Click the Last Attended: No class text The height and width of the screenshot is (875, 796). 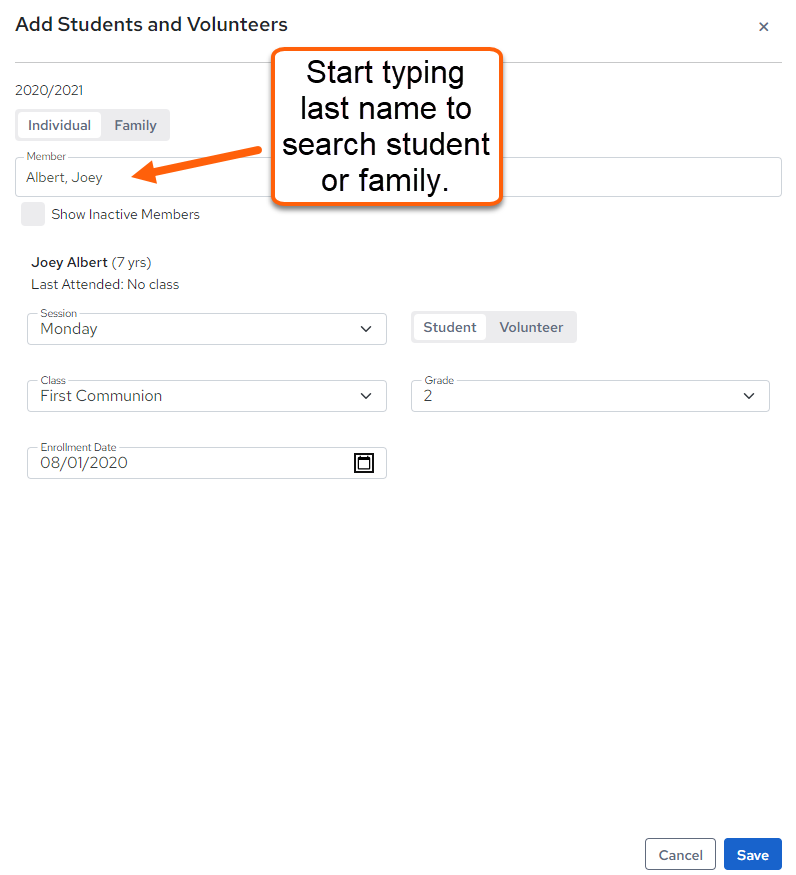[105, 285]
